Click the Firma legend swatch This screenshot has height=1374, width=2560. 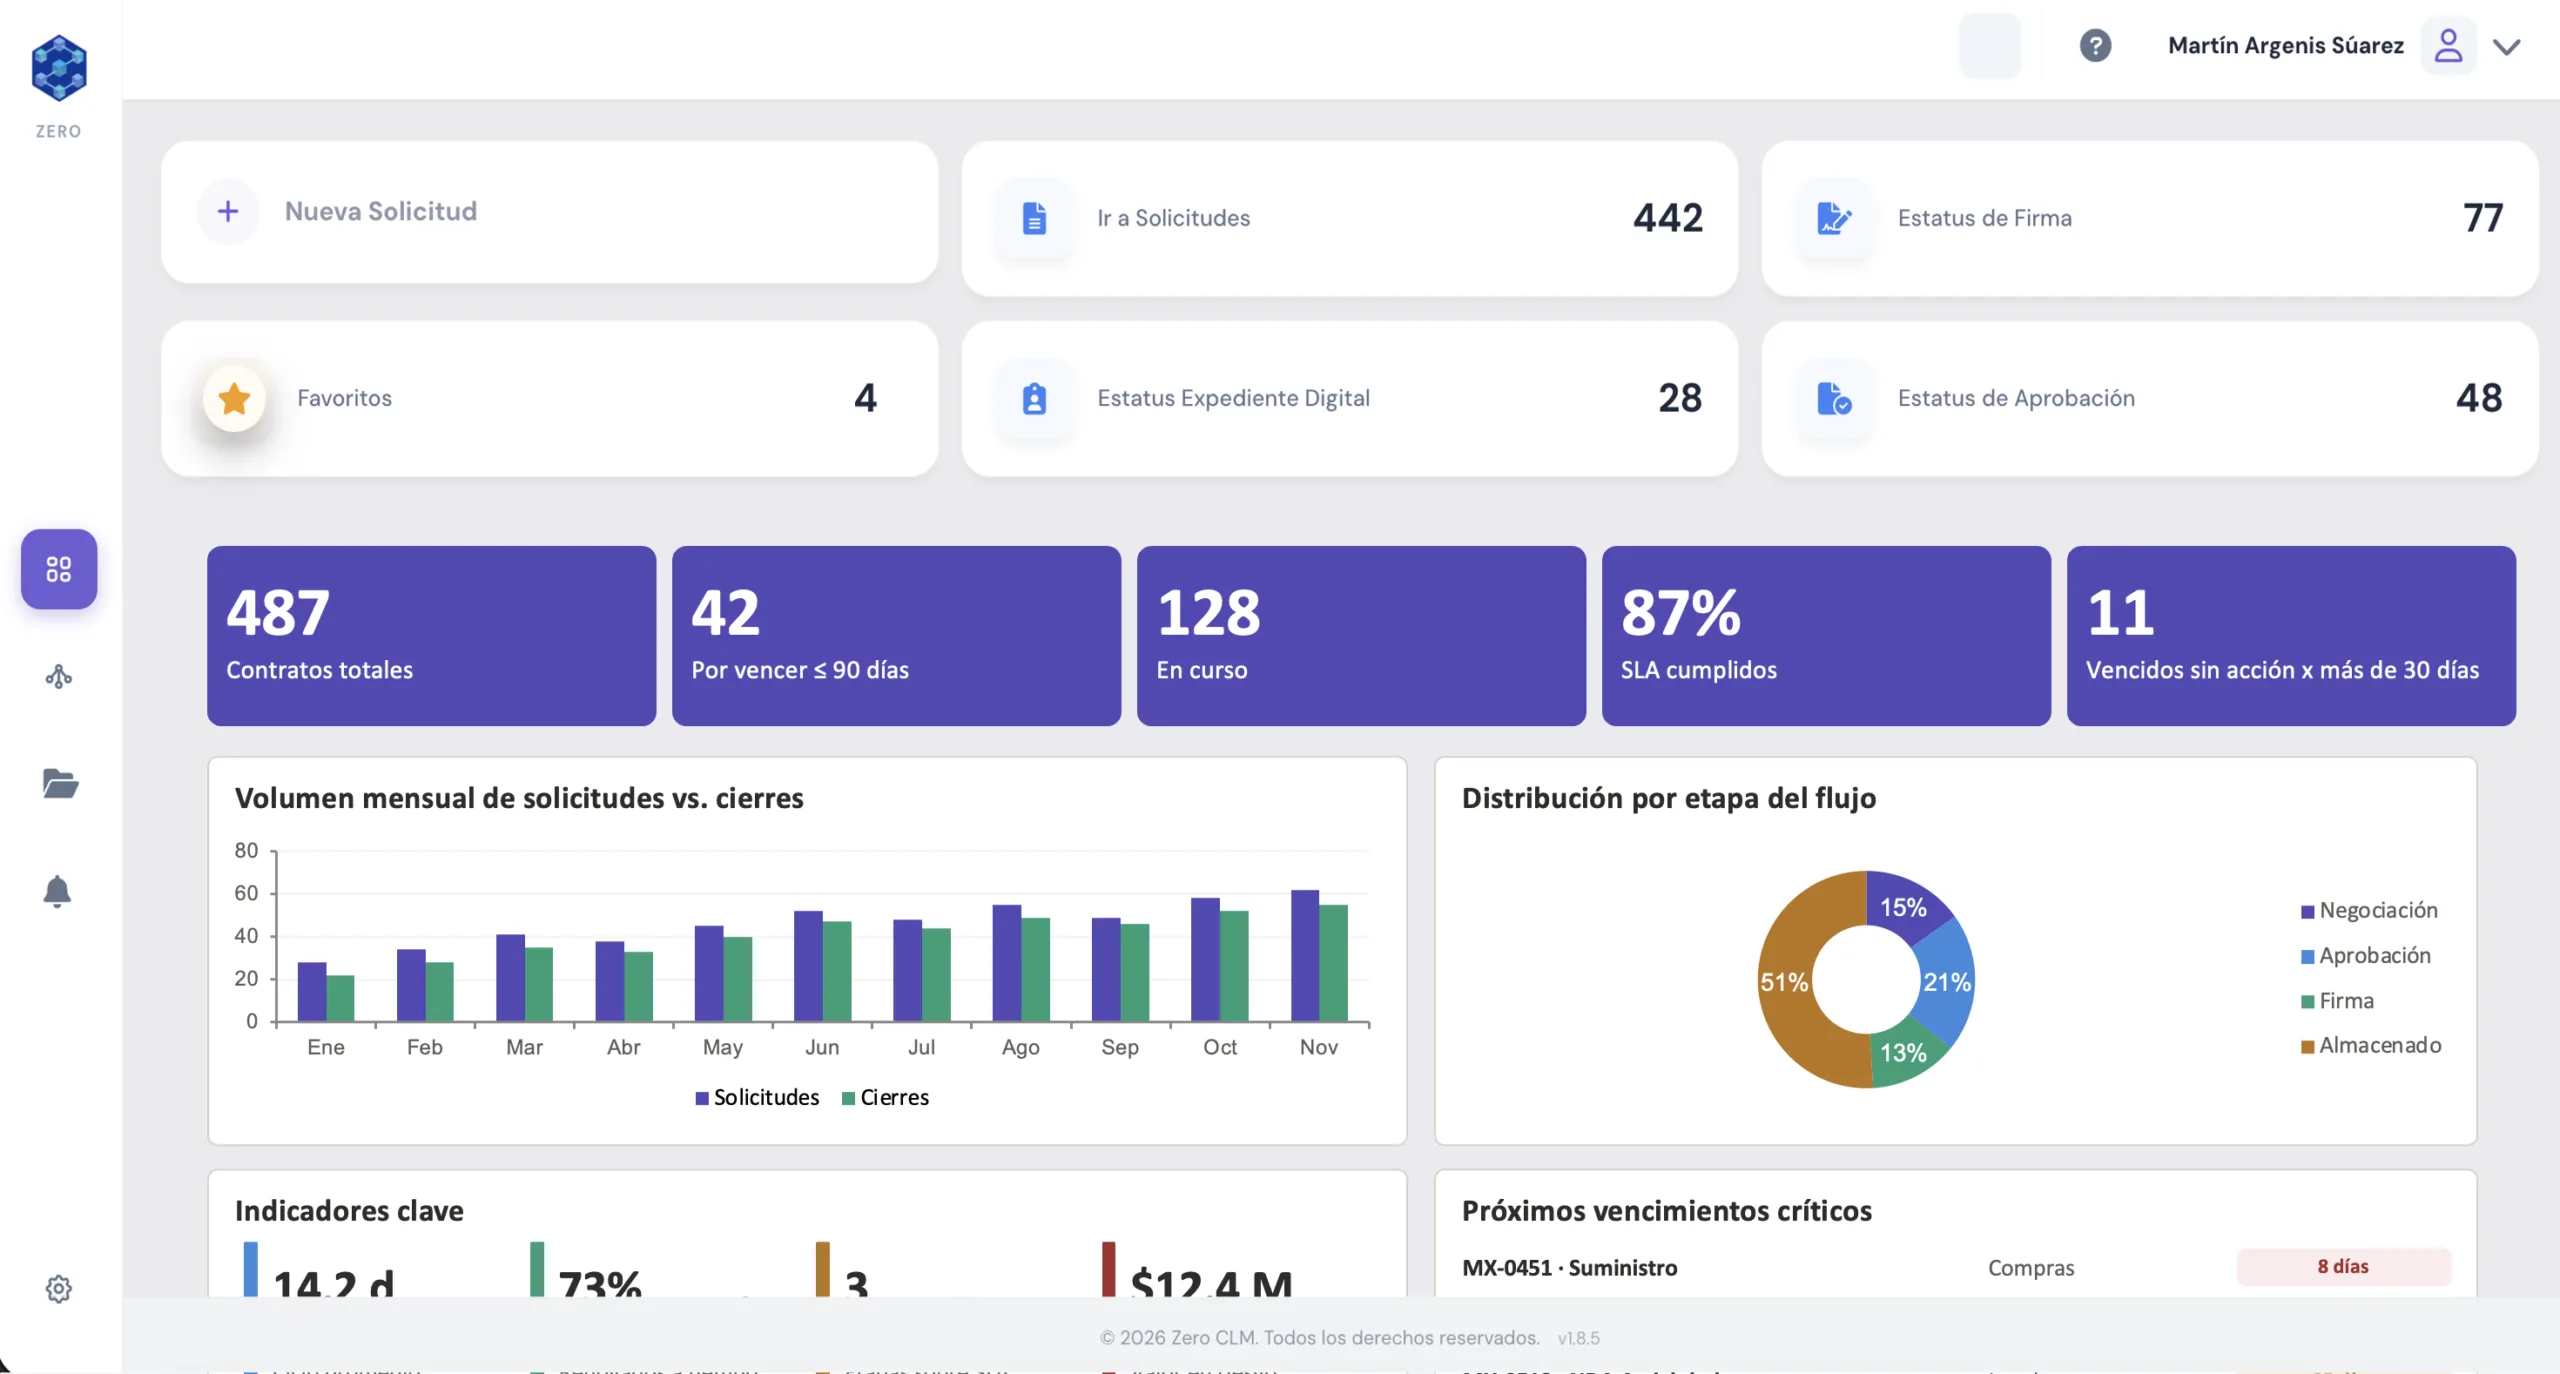(2307, 1002)
